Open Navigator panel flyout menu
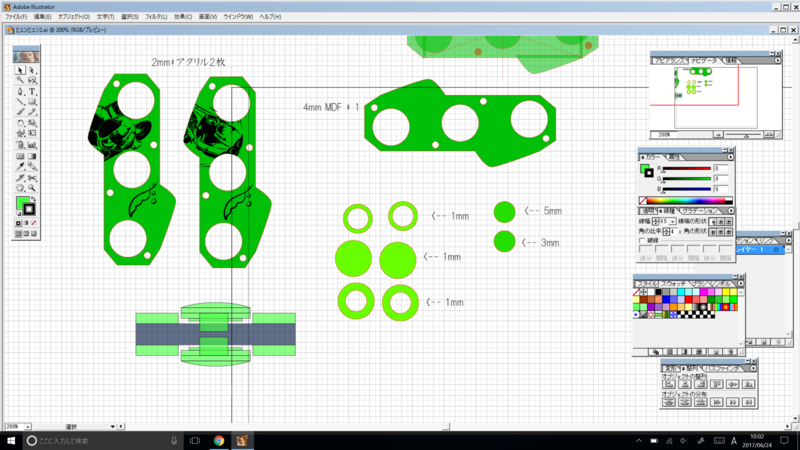Viewport: 800px width, 450px height. point(777,60)
